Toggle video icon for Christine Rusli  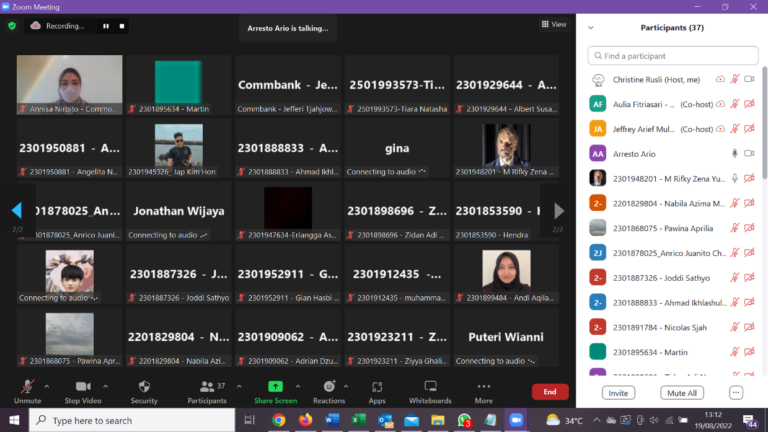pos(749,79)
